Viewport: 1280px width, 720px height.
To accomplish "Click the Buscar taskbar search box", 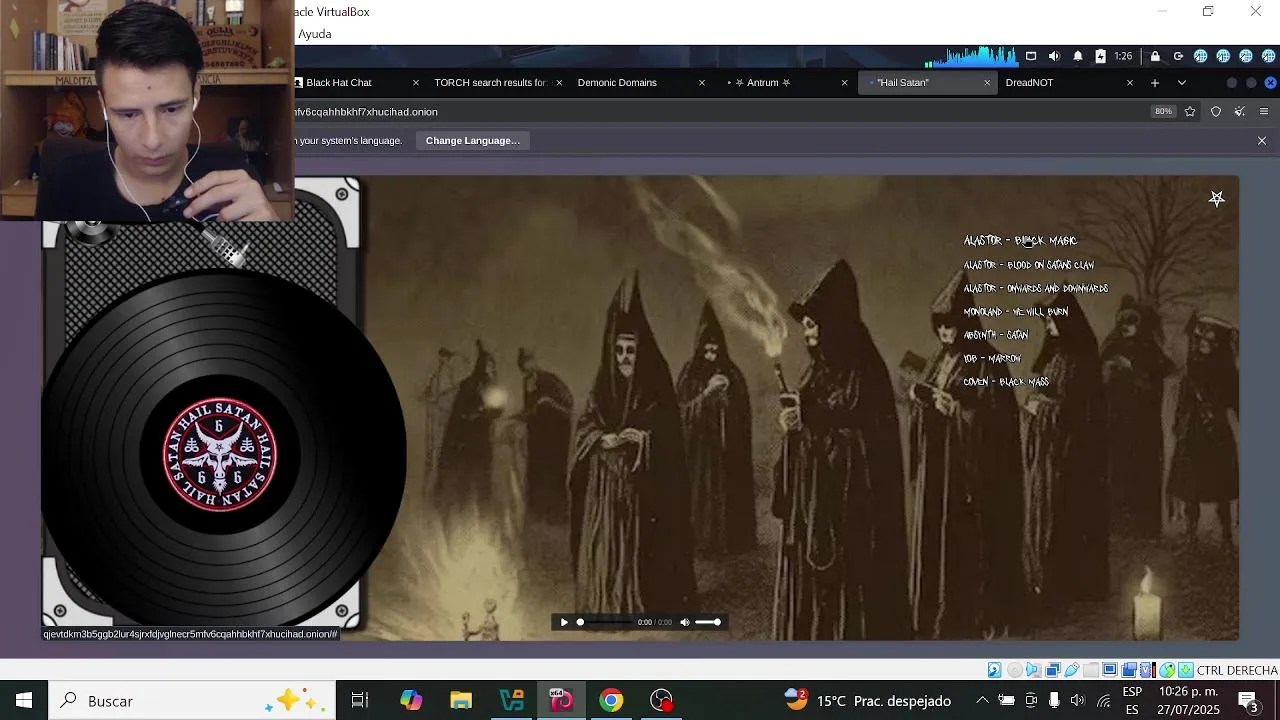I will click(x=192, y=701).
